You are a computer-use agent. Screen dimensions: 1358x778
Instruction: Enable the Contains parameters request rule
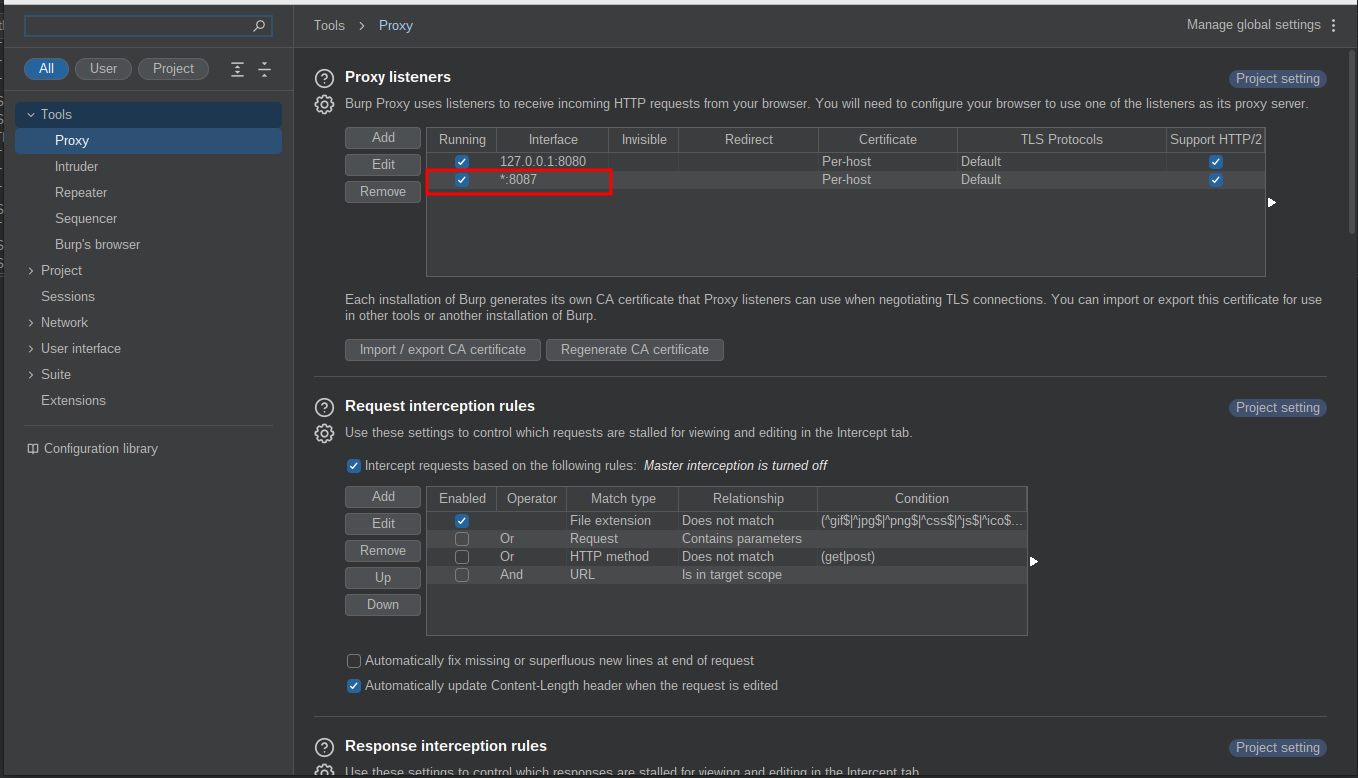coord(462,539)
